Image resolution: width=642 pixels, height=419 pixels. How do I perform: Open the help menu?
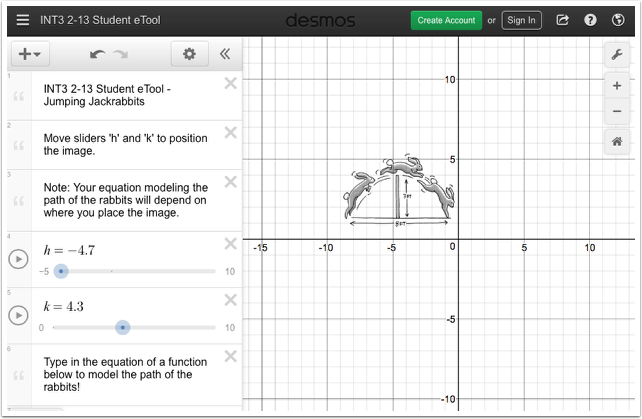click(590, 20)
